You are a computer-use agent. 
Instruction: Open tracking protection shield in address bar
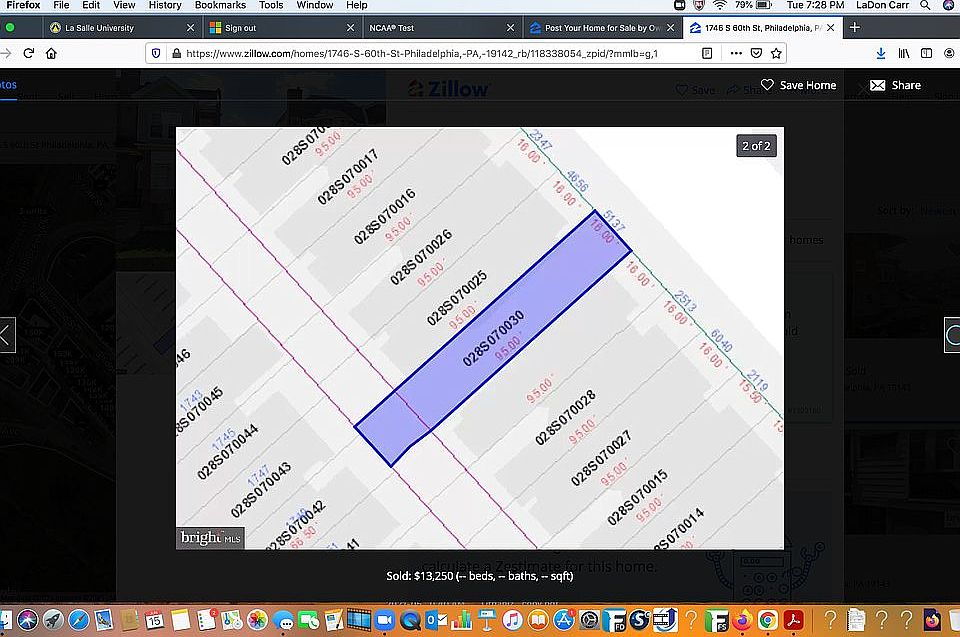click(156, 53)
